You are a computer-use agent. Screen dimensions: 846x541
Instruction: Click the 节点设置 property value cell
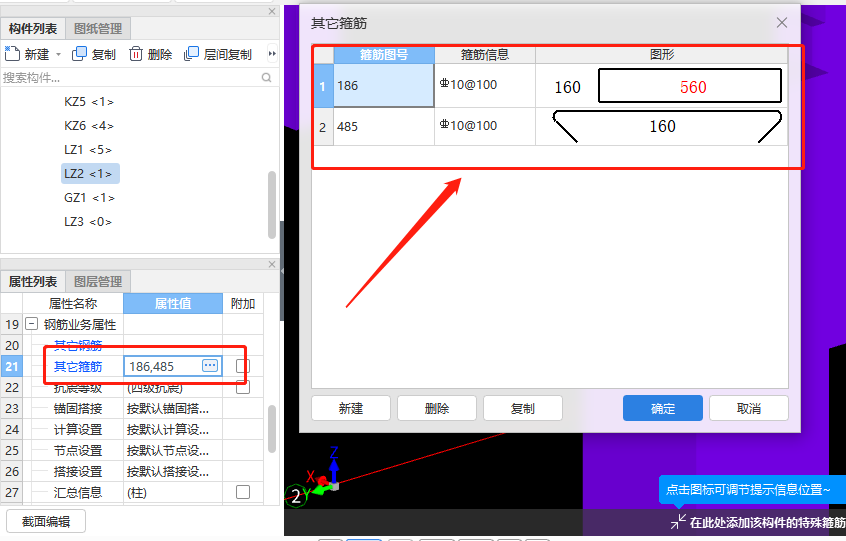pyautogui.click(x=173, y=450)
